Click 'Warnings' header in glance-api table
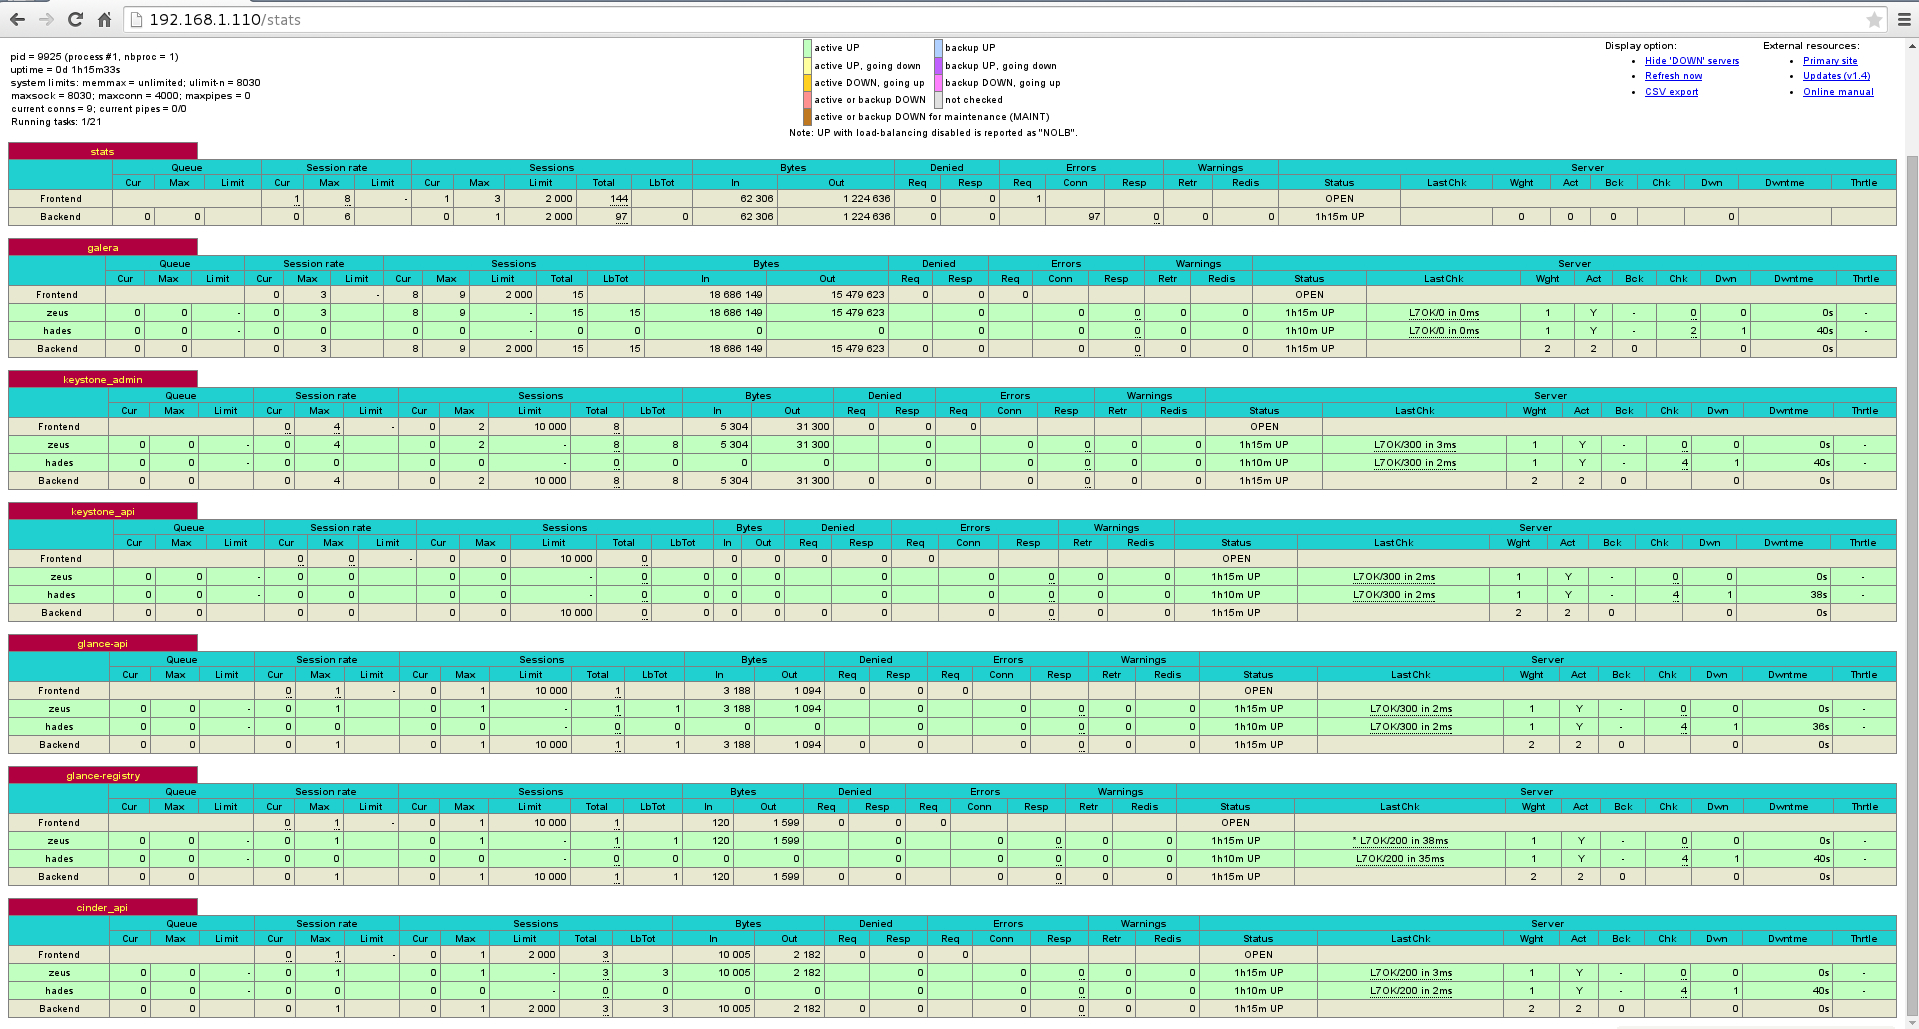Viewport: 1919px width, 1029px height. [1143, 660]
